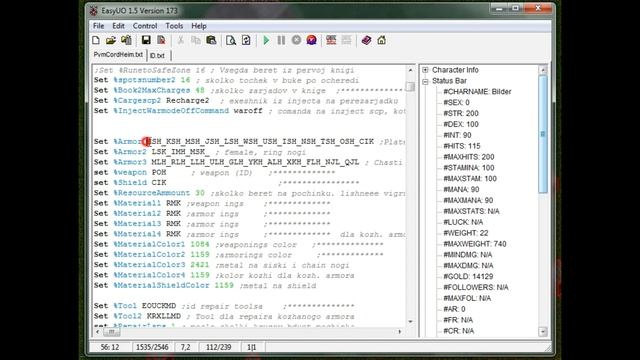640x360 pixels.
Task: Select #MAXMANA: 90 entry
Action: tap(468, 200)
